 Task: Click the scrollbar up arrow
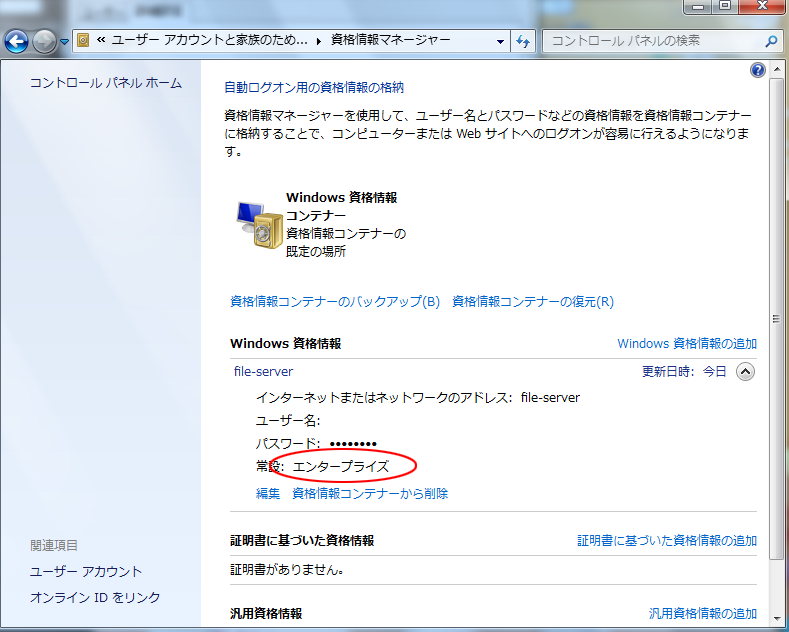(x=776, y=70)
